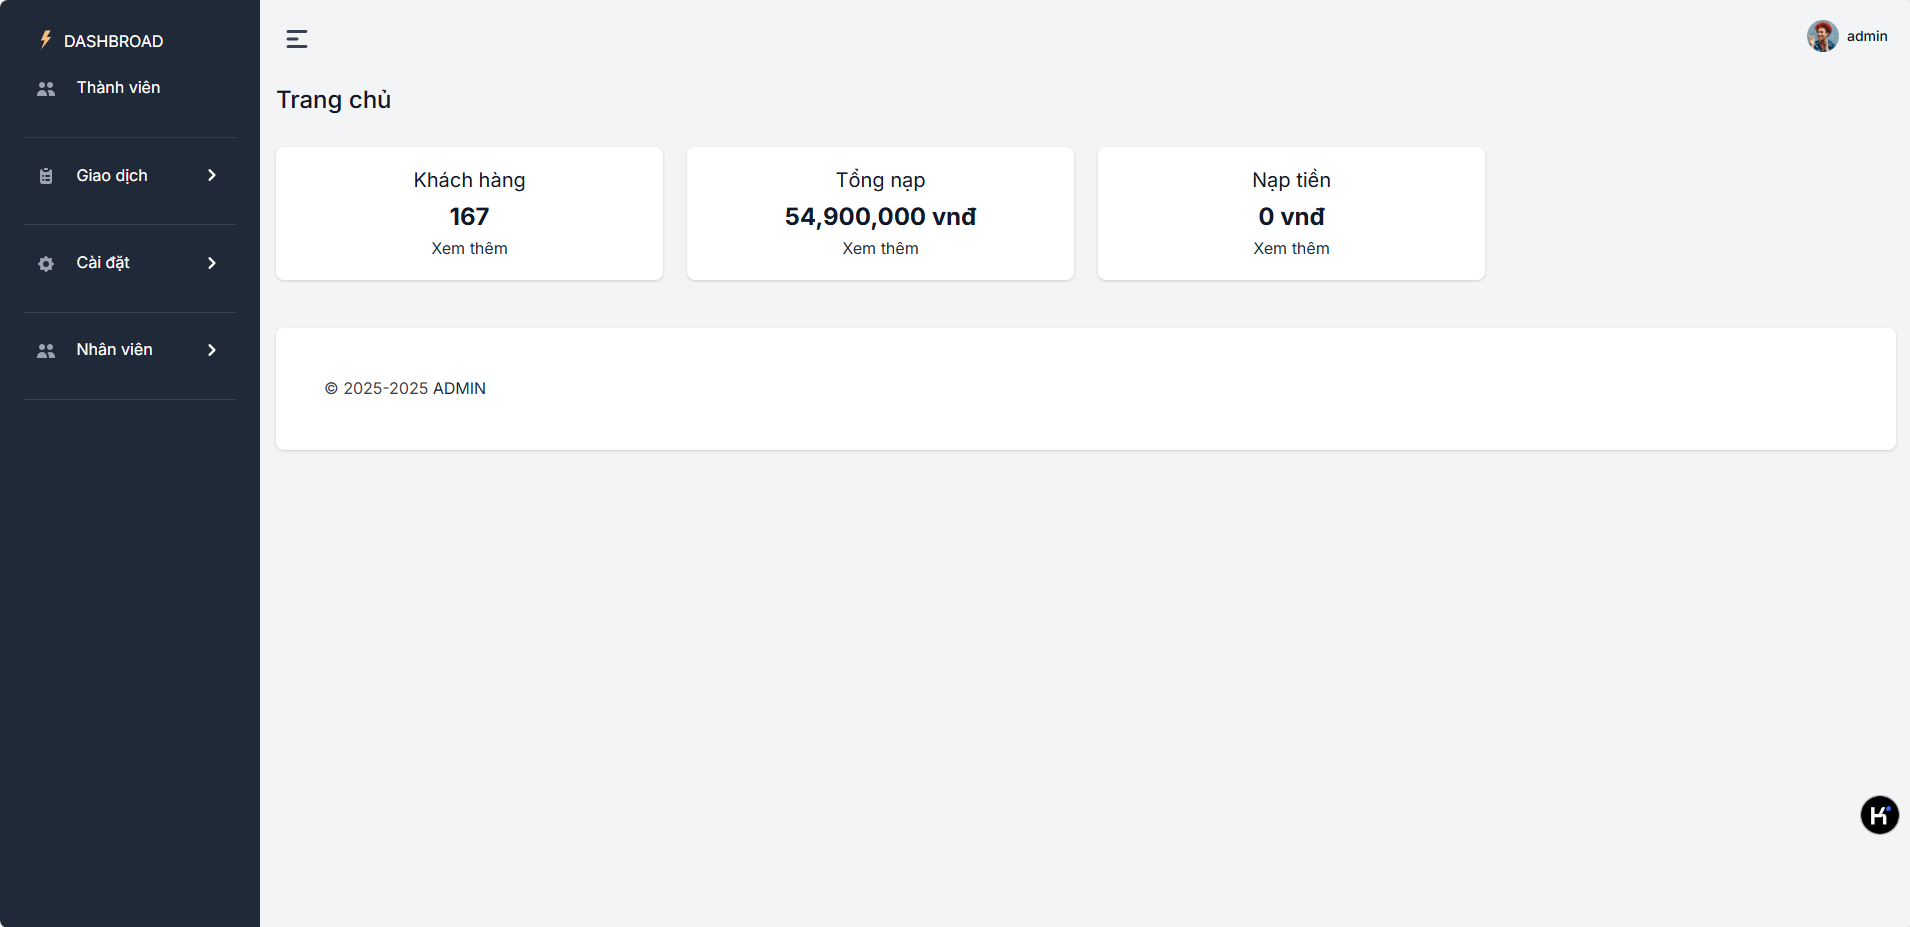Click the Thành viên people icon
1910x927 pixels.
point(46,89)
